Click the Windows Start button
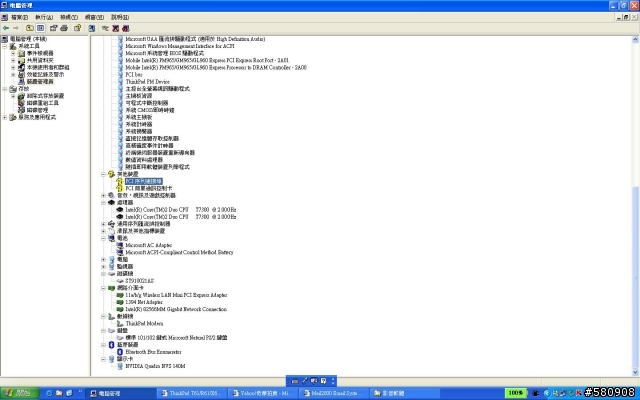The height and width of the screenshot is (400, 640). (19, 393)
